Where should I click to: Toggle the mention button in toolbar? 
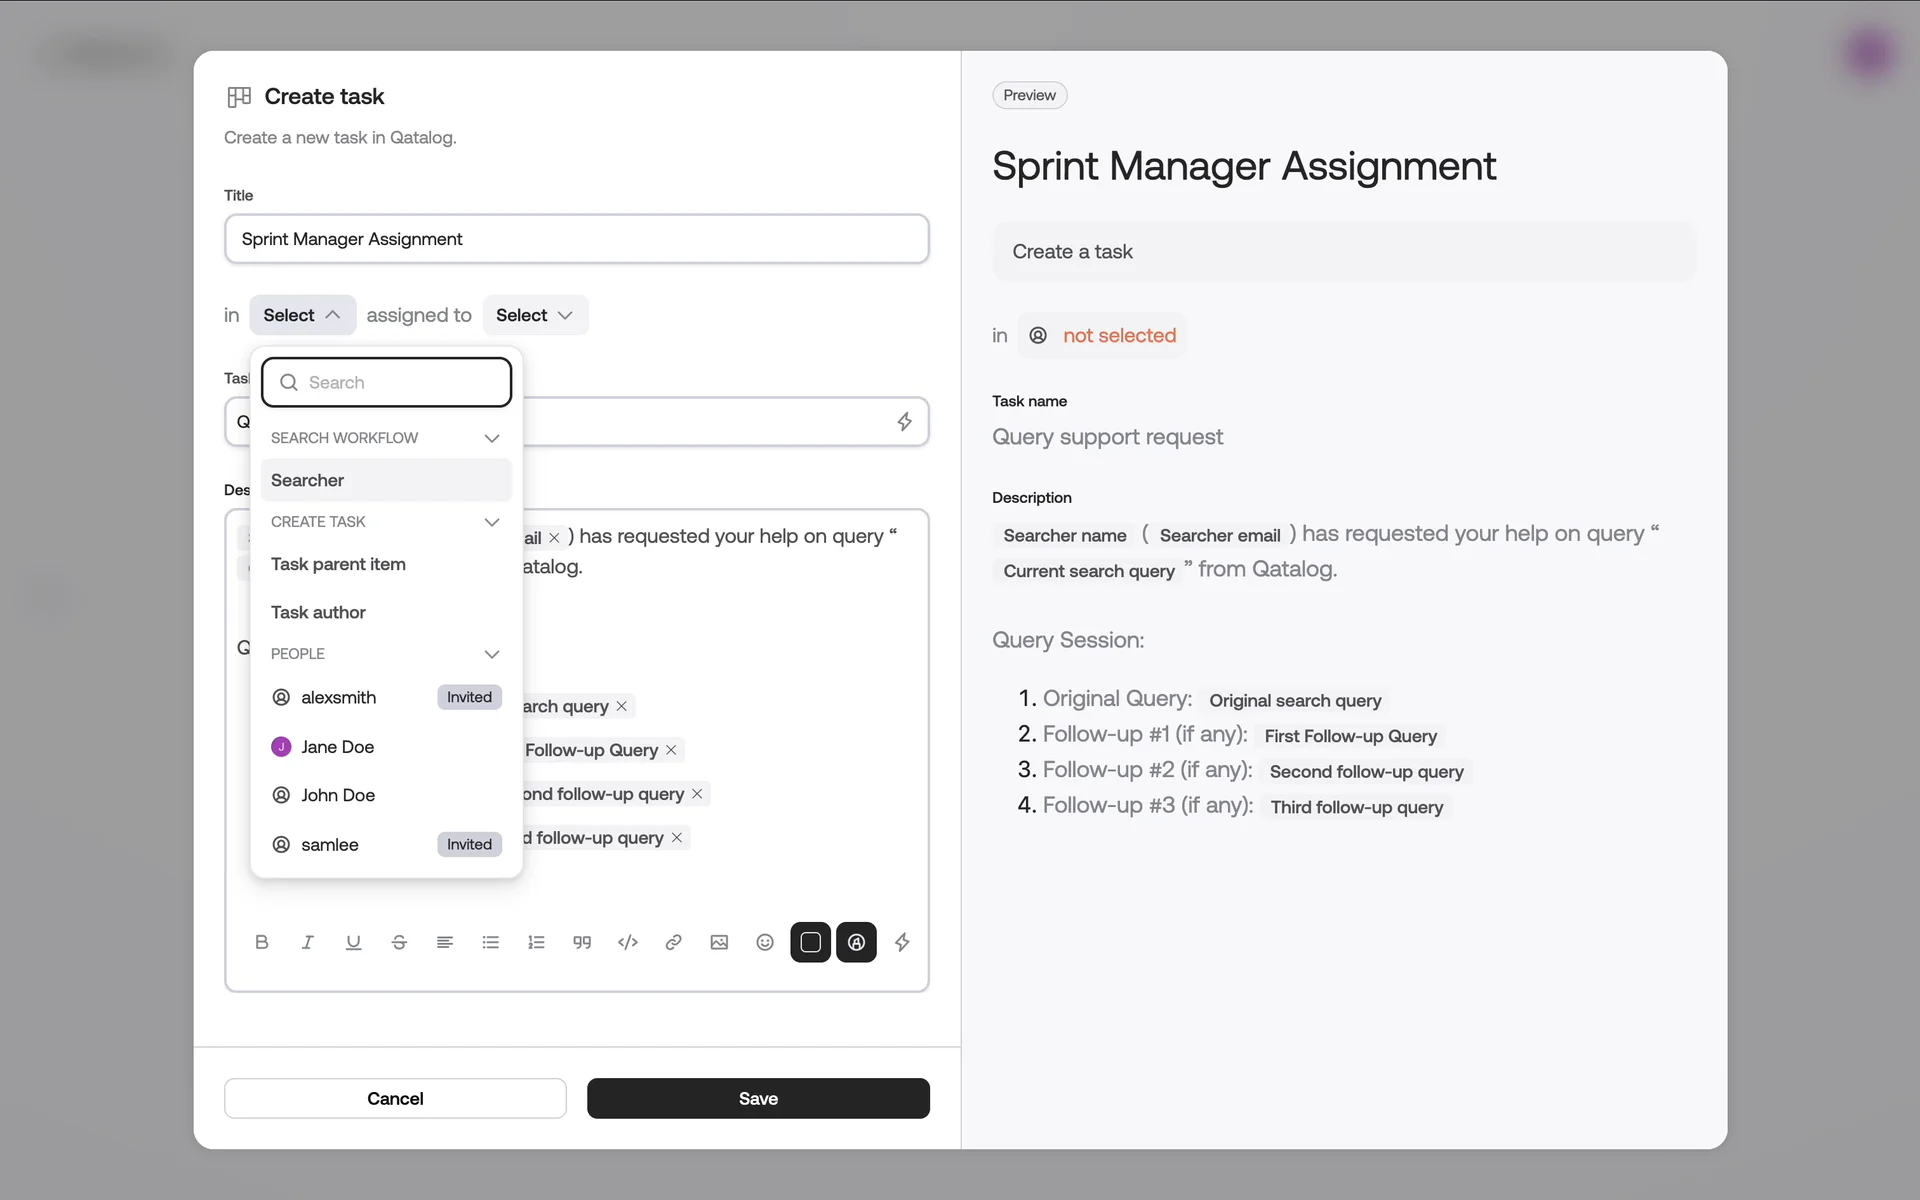pos(856,942)
